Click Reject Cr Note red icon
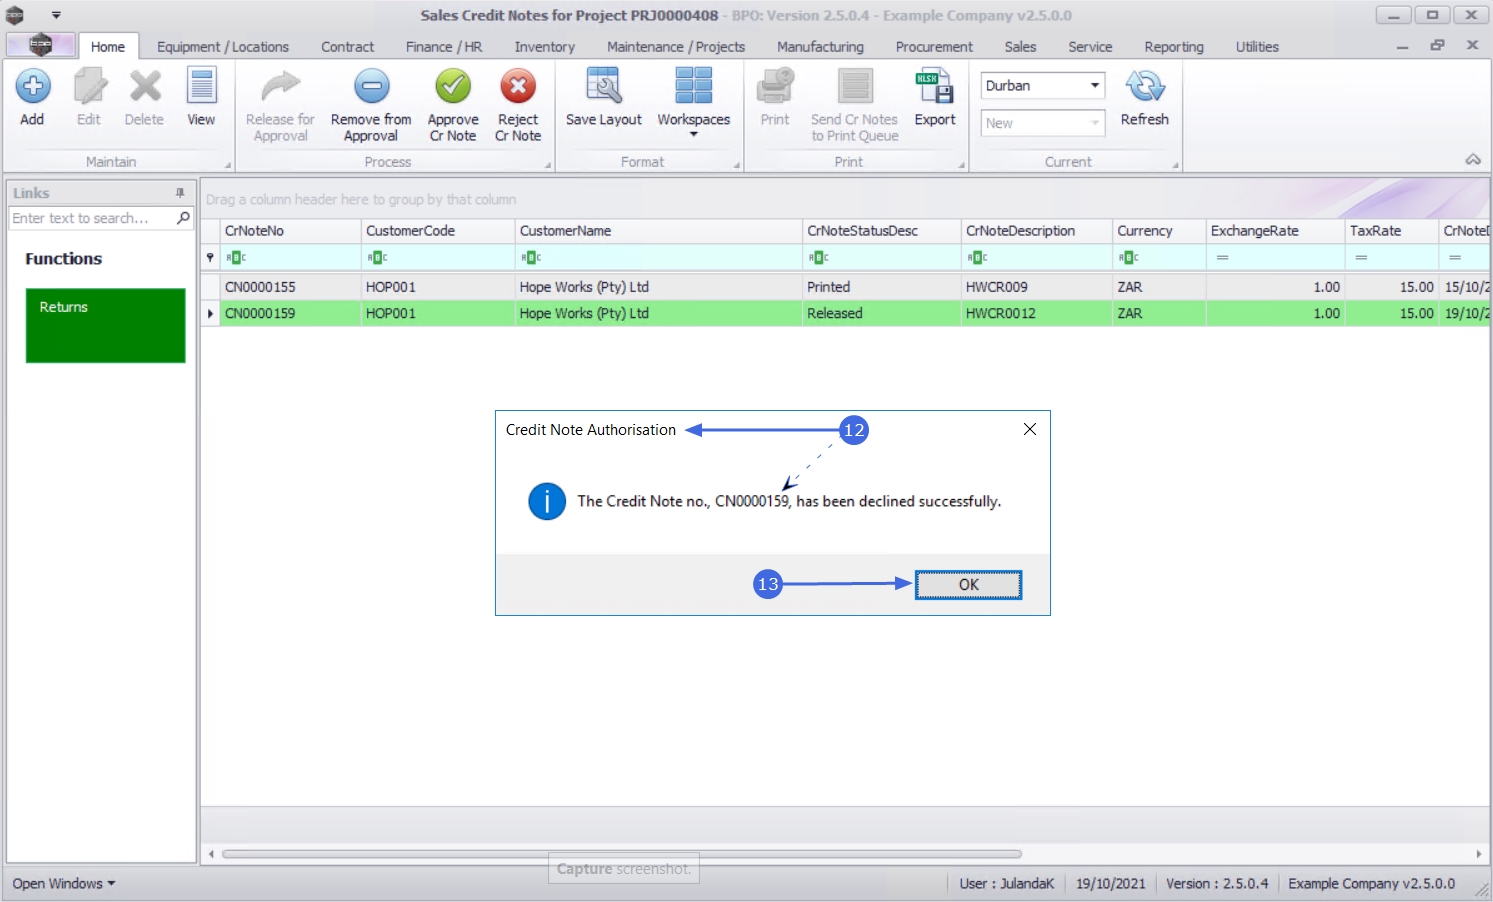 518,87
